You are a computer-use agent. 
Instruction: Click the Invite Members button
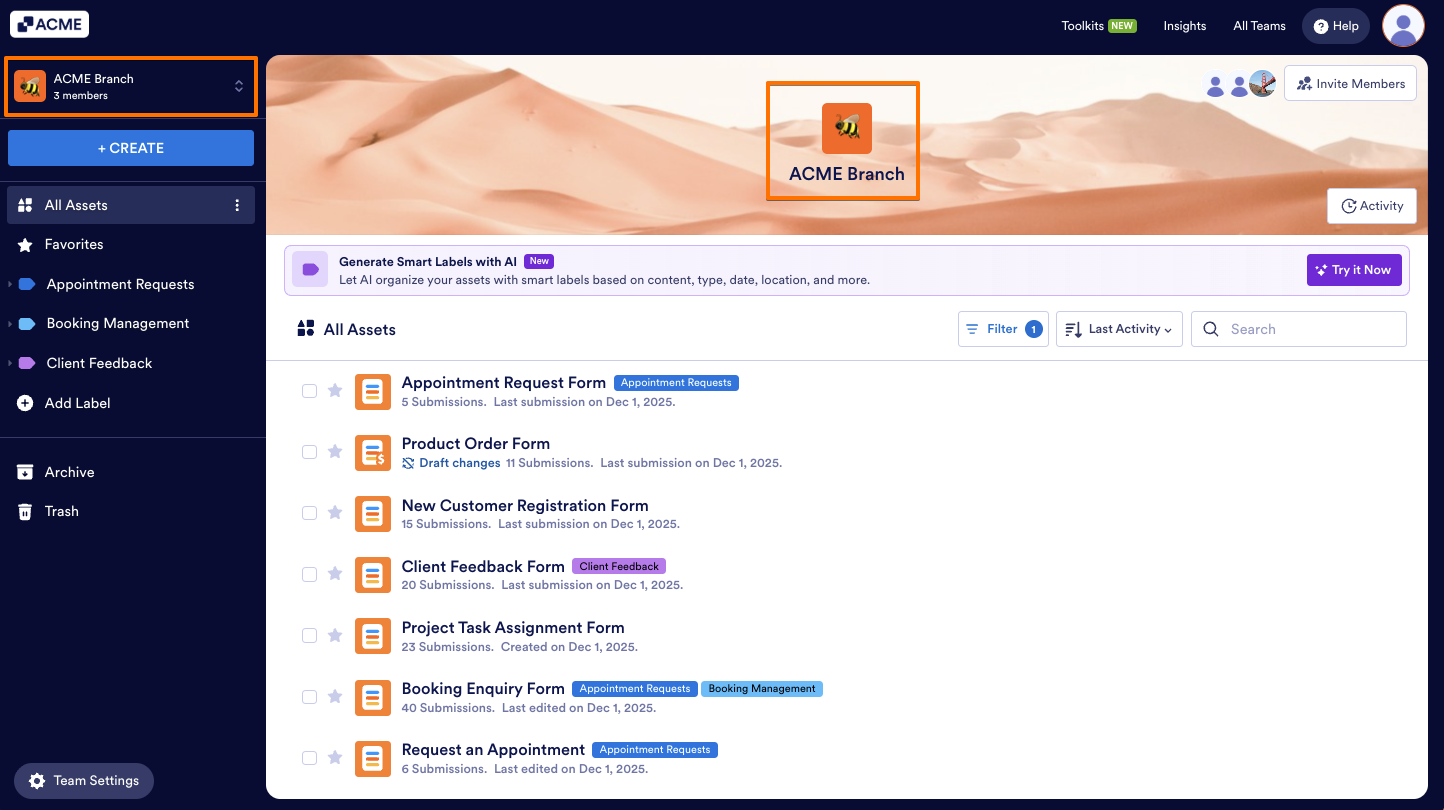1351,84
